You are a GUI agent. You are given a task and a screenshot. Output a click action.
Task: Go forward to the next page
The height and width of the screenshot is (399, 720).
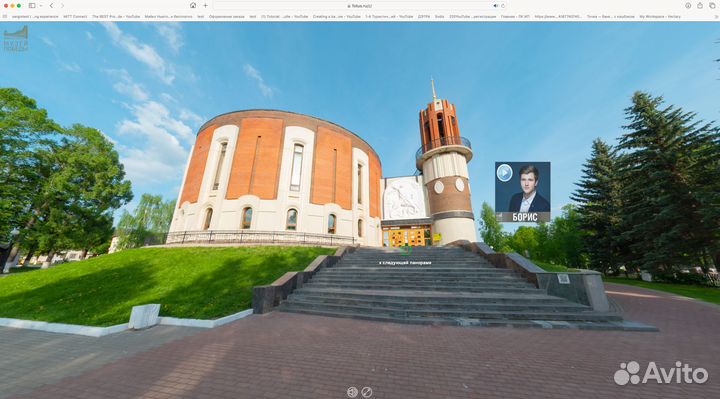pos(62,6)
